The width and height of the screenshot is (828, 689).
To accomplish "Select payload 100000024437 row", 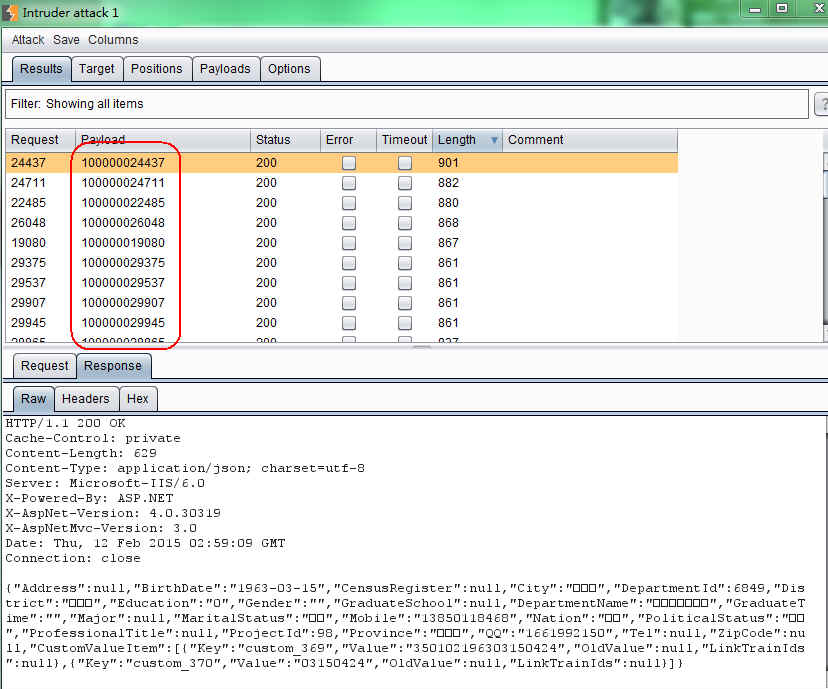I will click(342, 163).
